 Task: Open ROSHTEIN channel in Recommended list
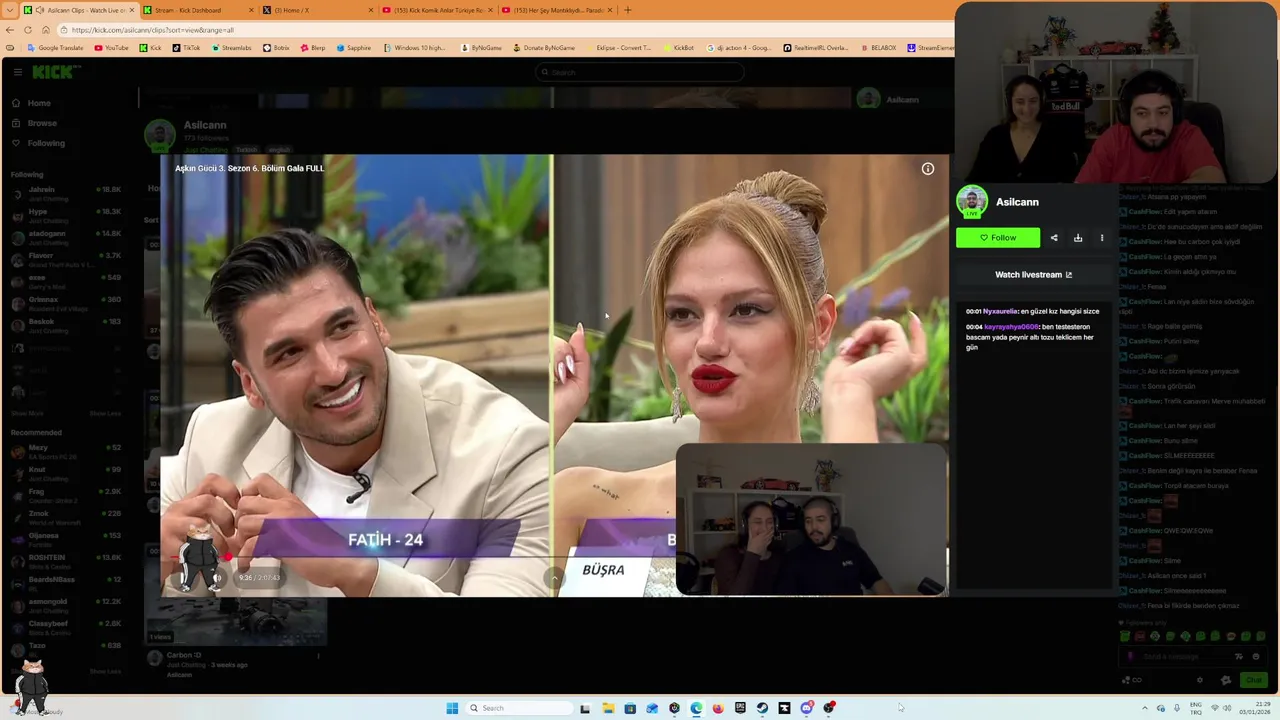(66, 561)
